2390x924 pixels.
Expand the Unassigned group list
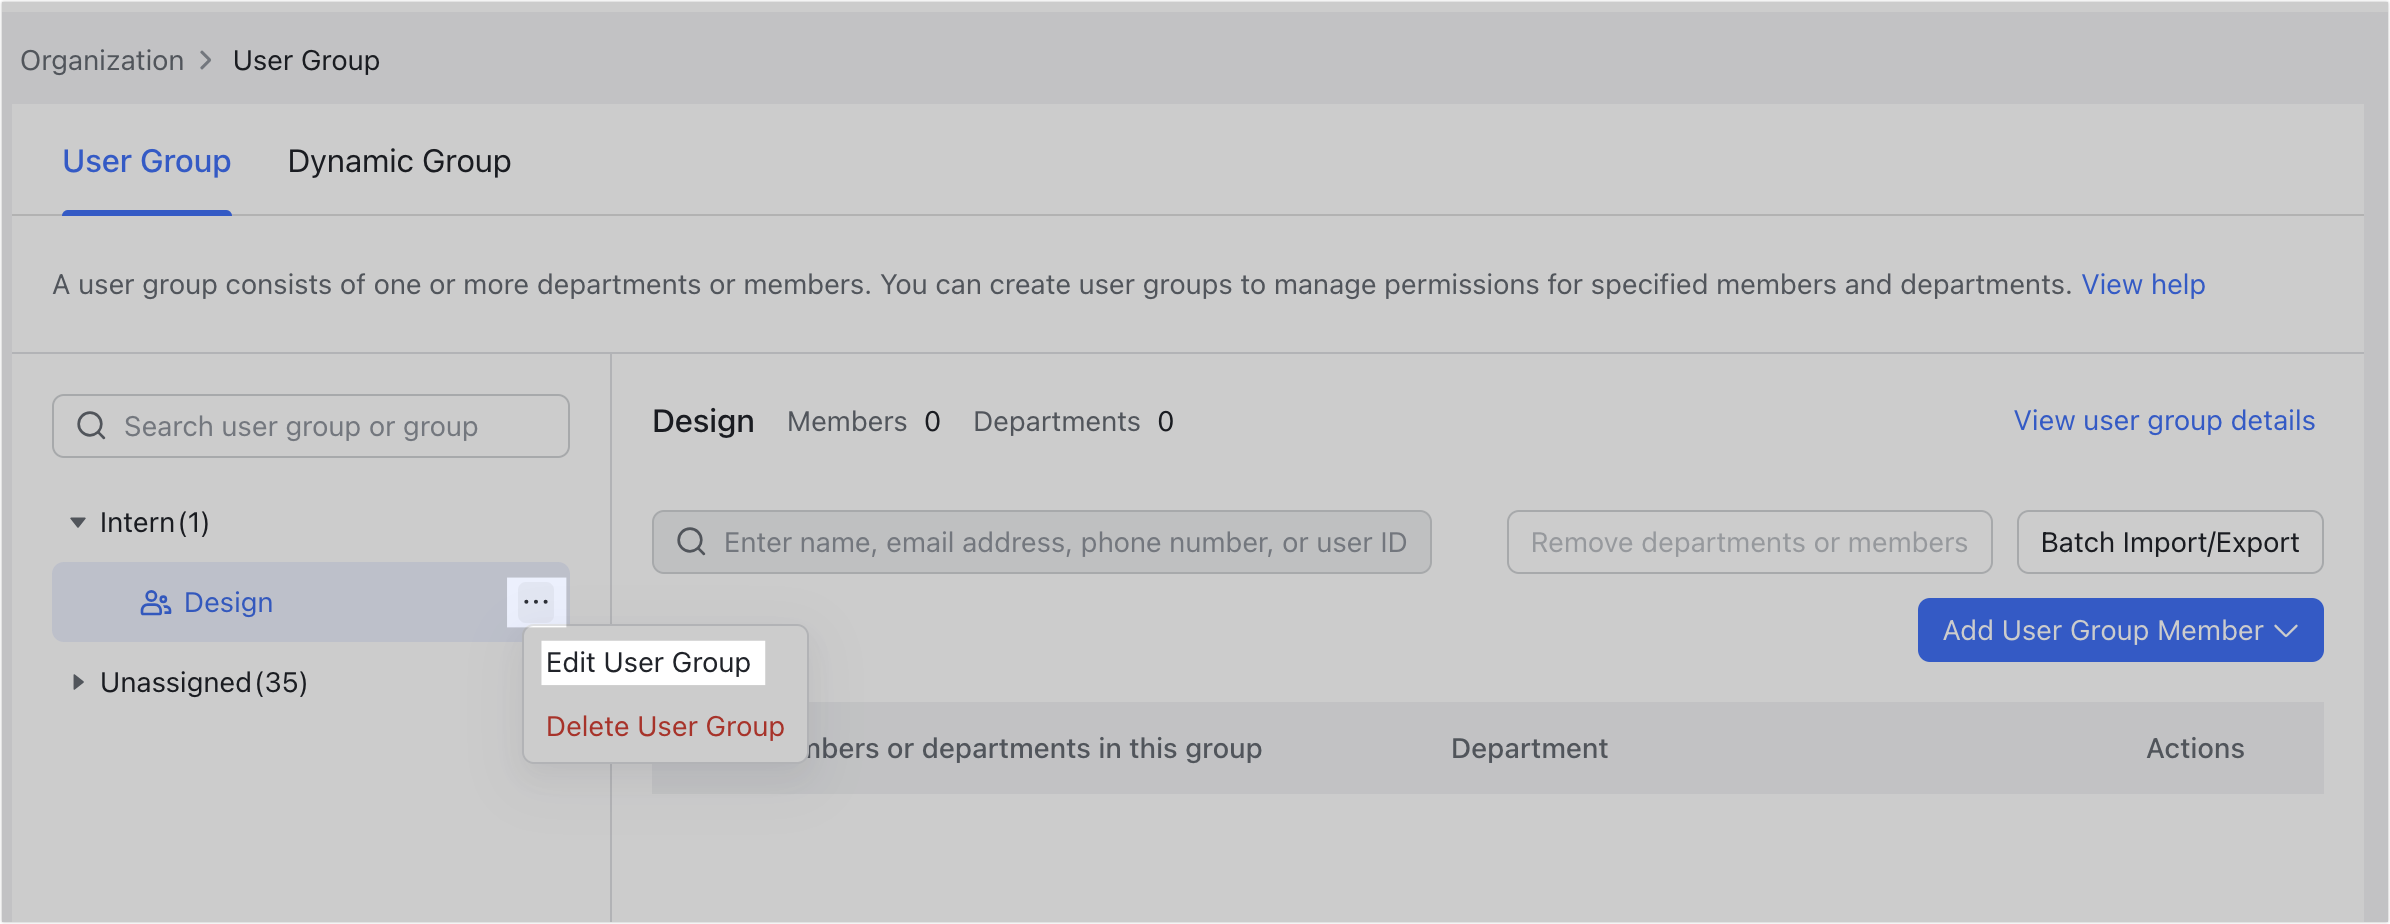pos(78,682)
